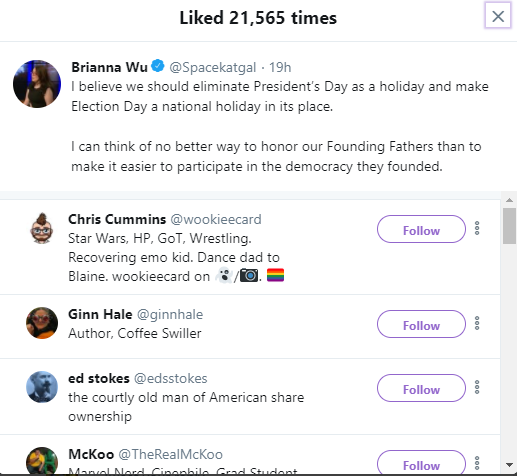
Task: View ed stokes' profile picture
Action: pos(42,387)
